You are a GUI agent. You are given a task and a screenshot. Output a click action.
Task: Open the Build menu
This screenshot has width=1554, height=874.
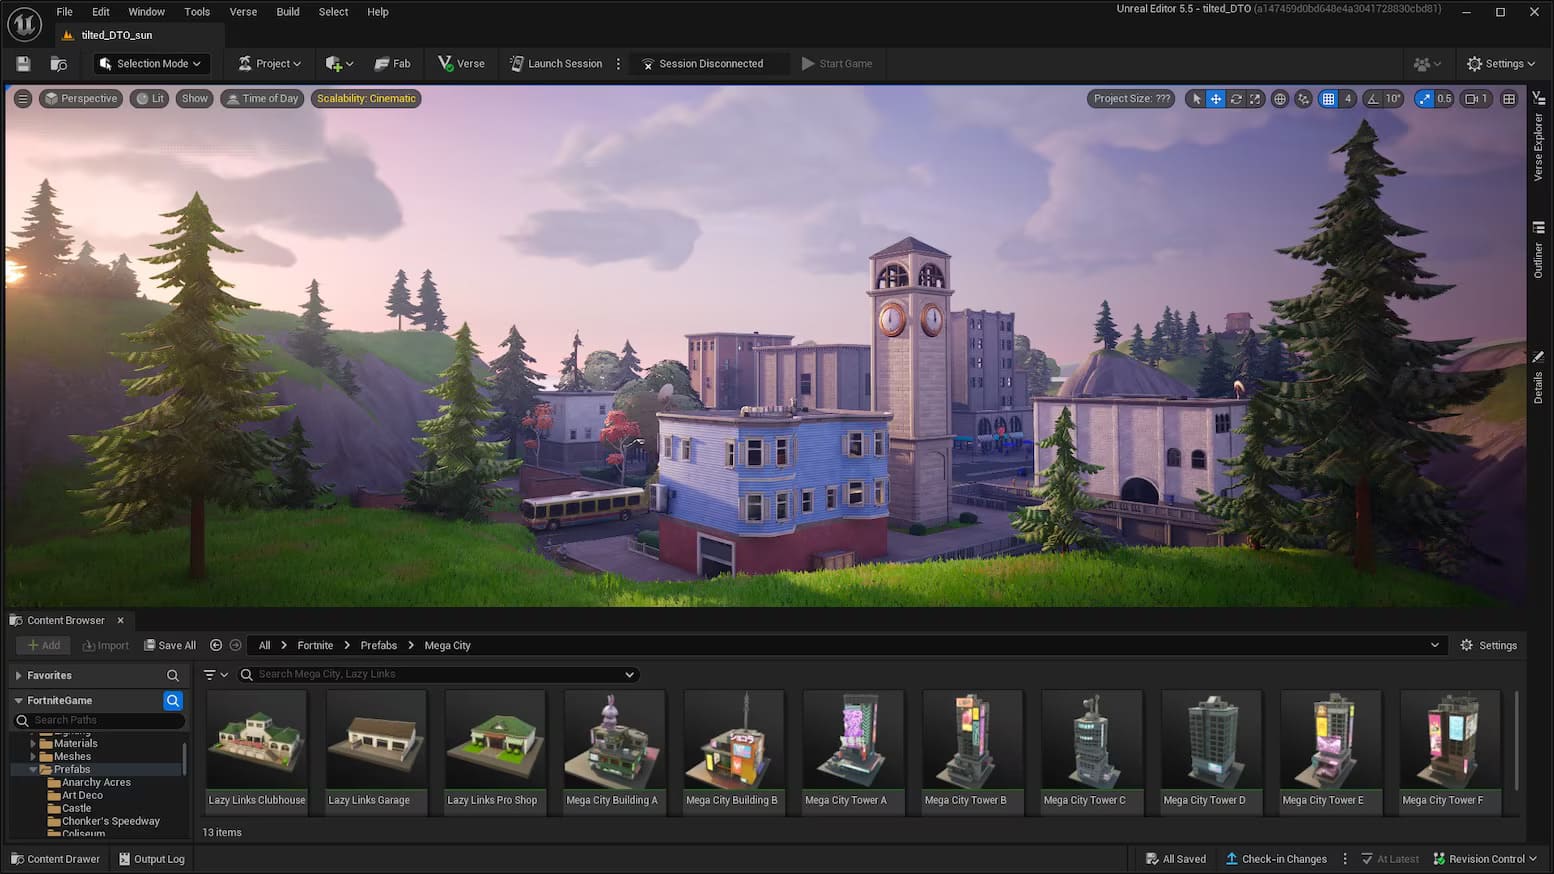pyautogui.click(x=287, y=11)
